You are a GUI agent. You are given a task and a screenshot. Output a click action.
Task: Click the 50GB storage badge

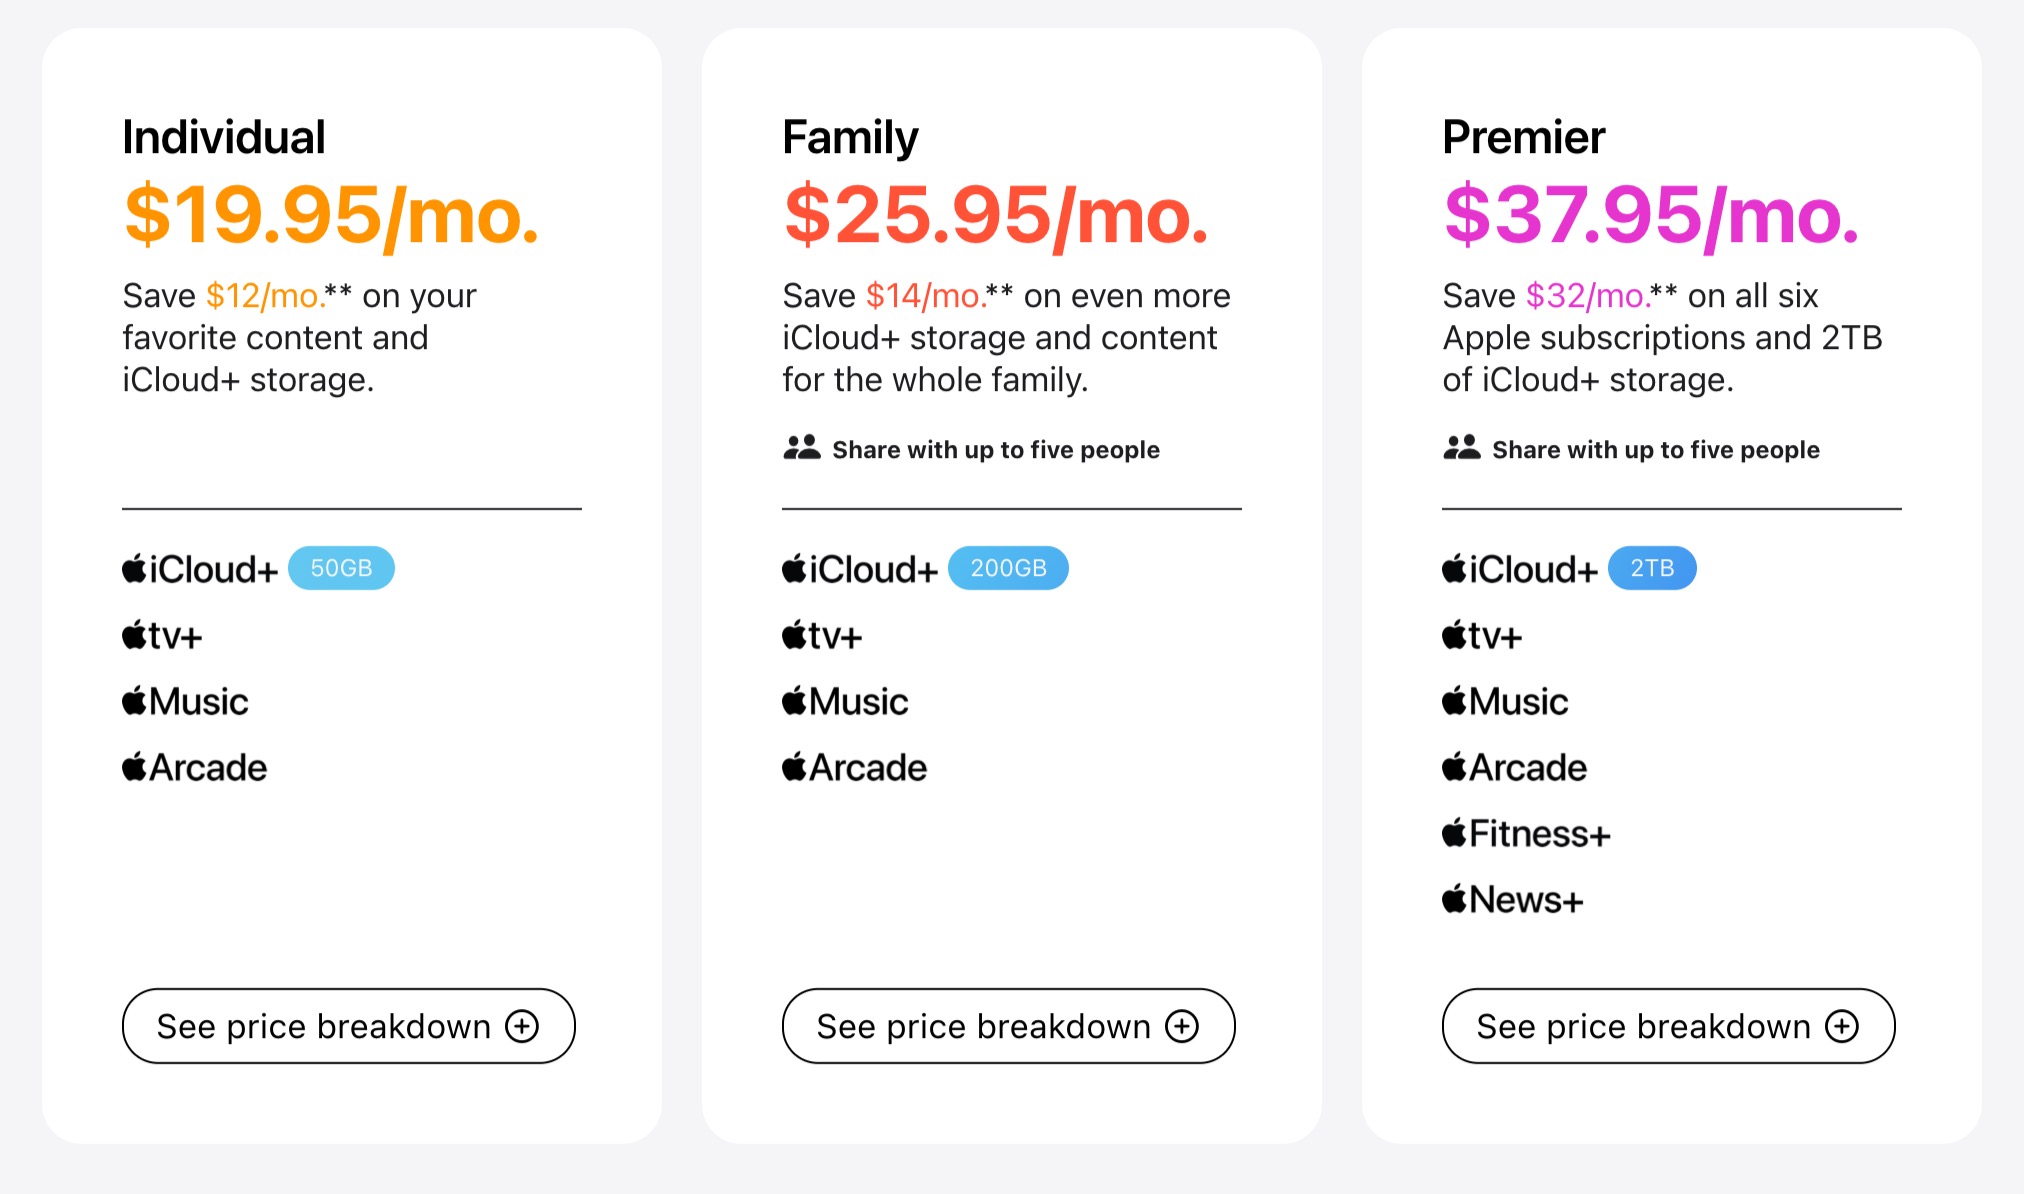click(x=341, y=567)
